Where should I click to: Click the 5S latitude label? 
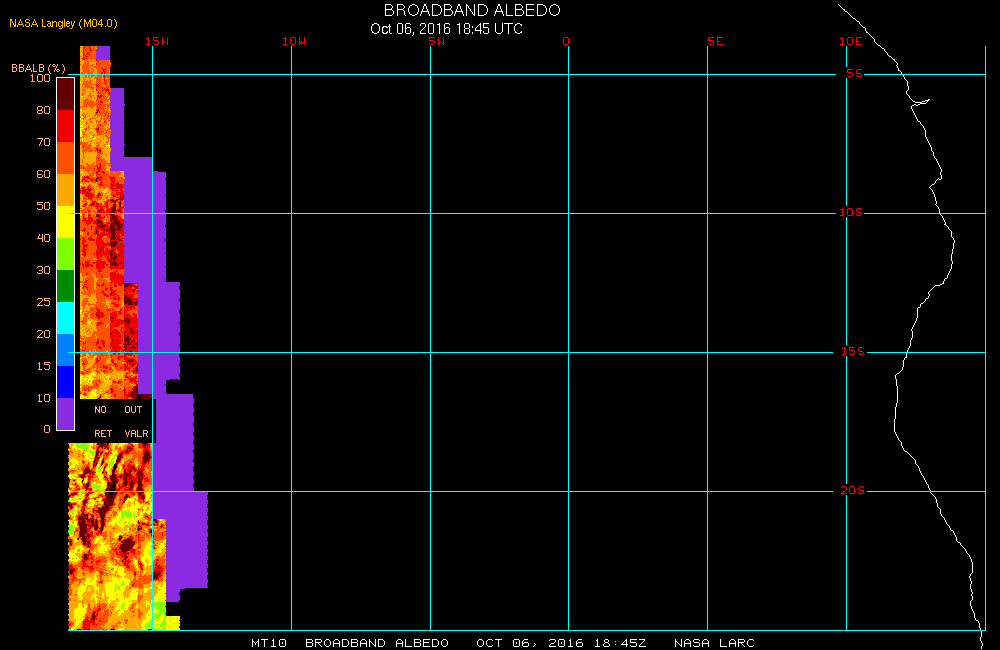[x=855, y=73]
